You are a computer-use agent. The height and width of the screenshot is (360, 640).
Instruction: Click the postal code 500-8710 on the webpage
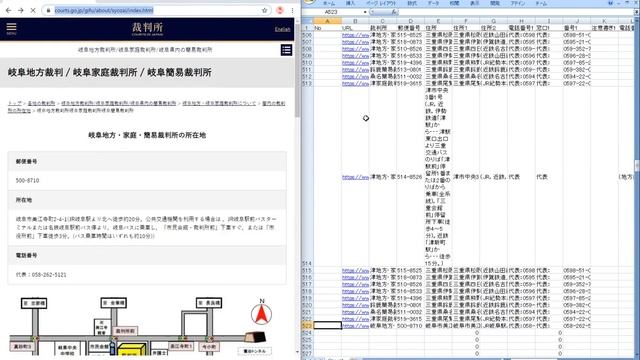27,180
